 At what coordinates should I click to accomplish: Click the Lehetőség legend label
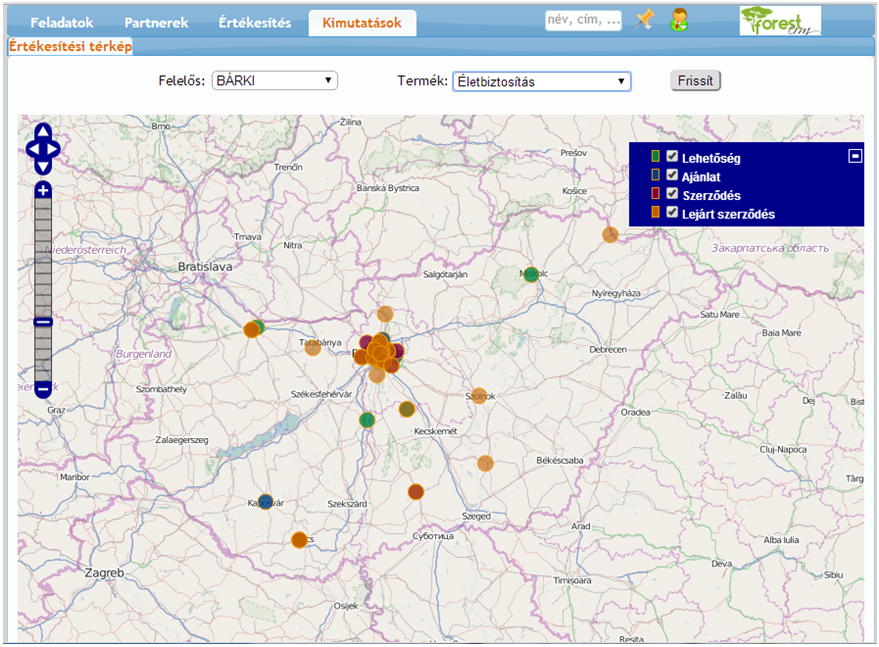pyautogui.click(x=711, y=159)
